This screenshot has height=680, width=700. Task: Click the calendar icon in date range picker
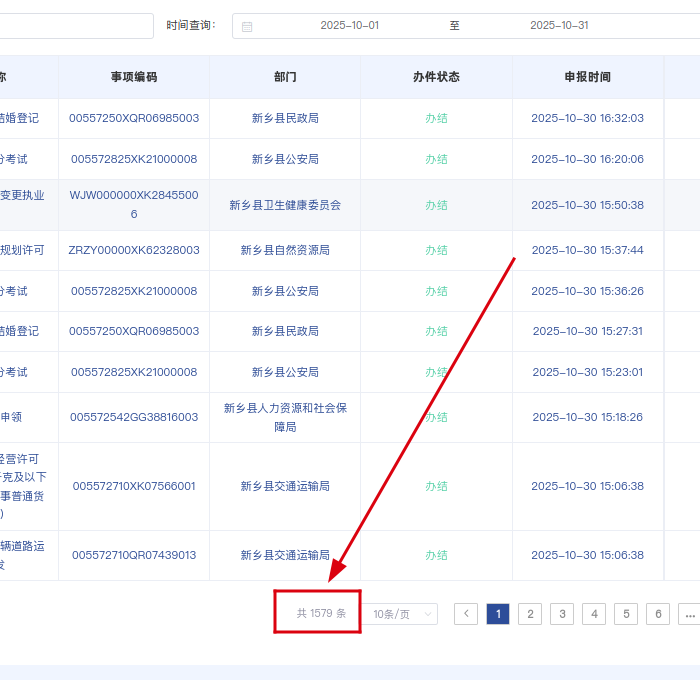pos(247,26)
